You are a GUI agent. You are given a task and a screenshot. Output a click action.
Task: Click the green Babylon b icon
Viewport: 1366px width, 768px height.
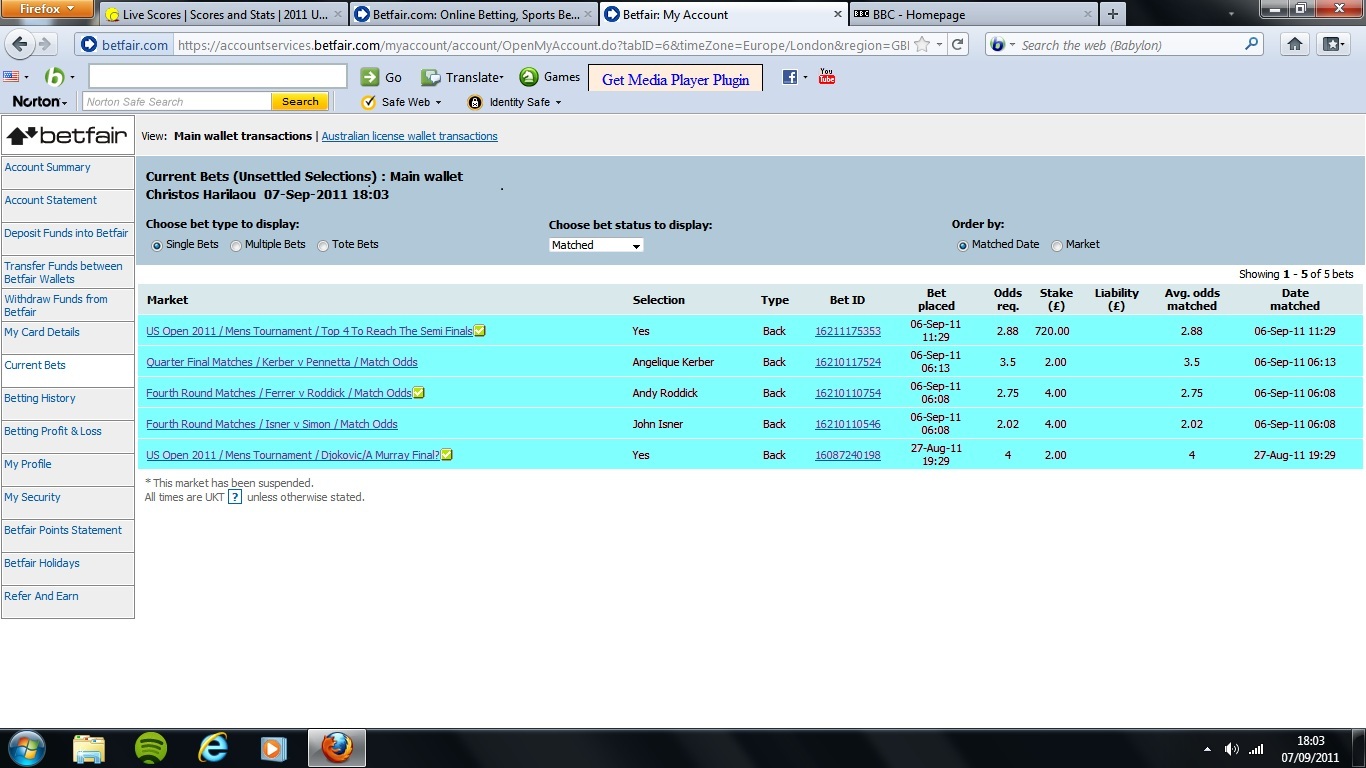tap(54, 77)
